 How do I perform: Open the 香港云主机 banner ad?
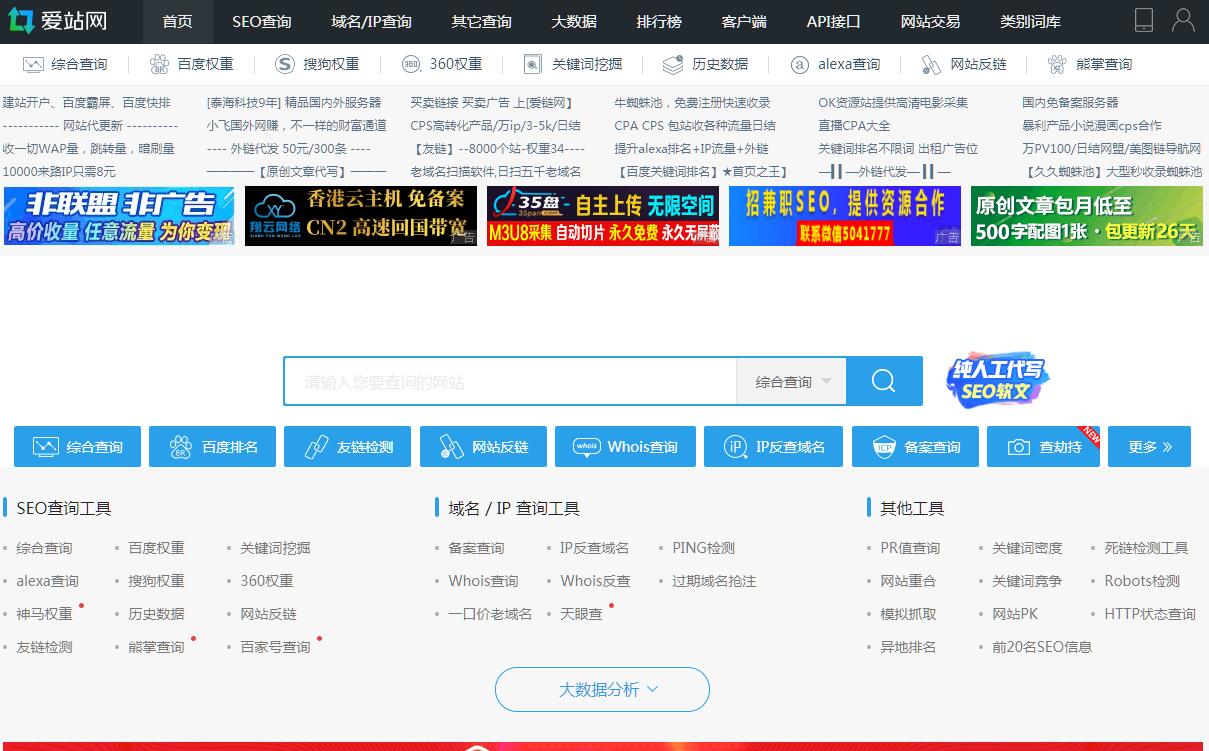coord(360,216)
